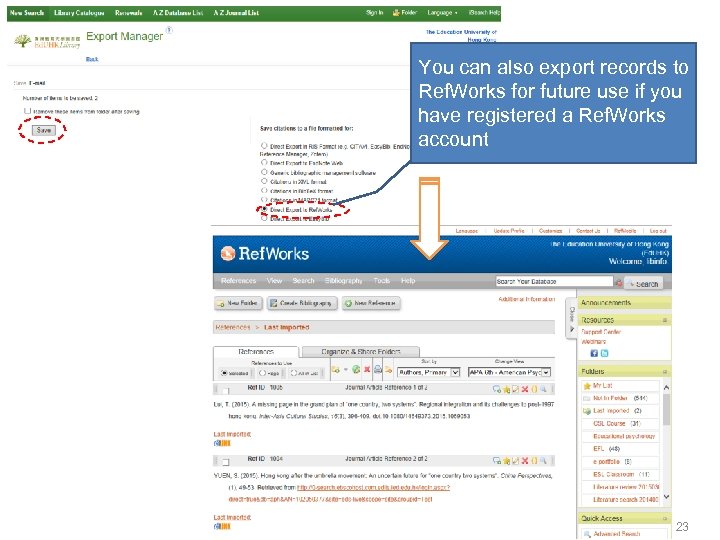Select the Page references radio option
Screen dimensions: 720x540
[262, 373]
